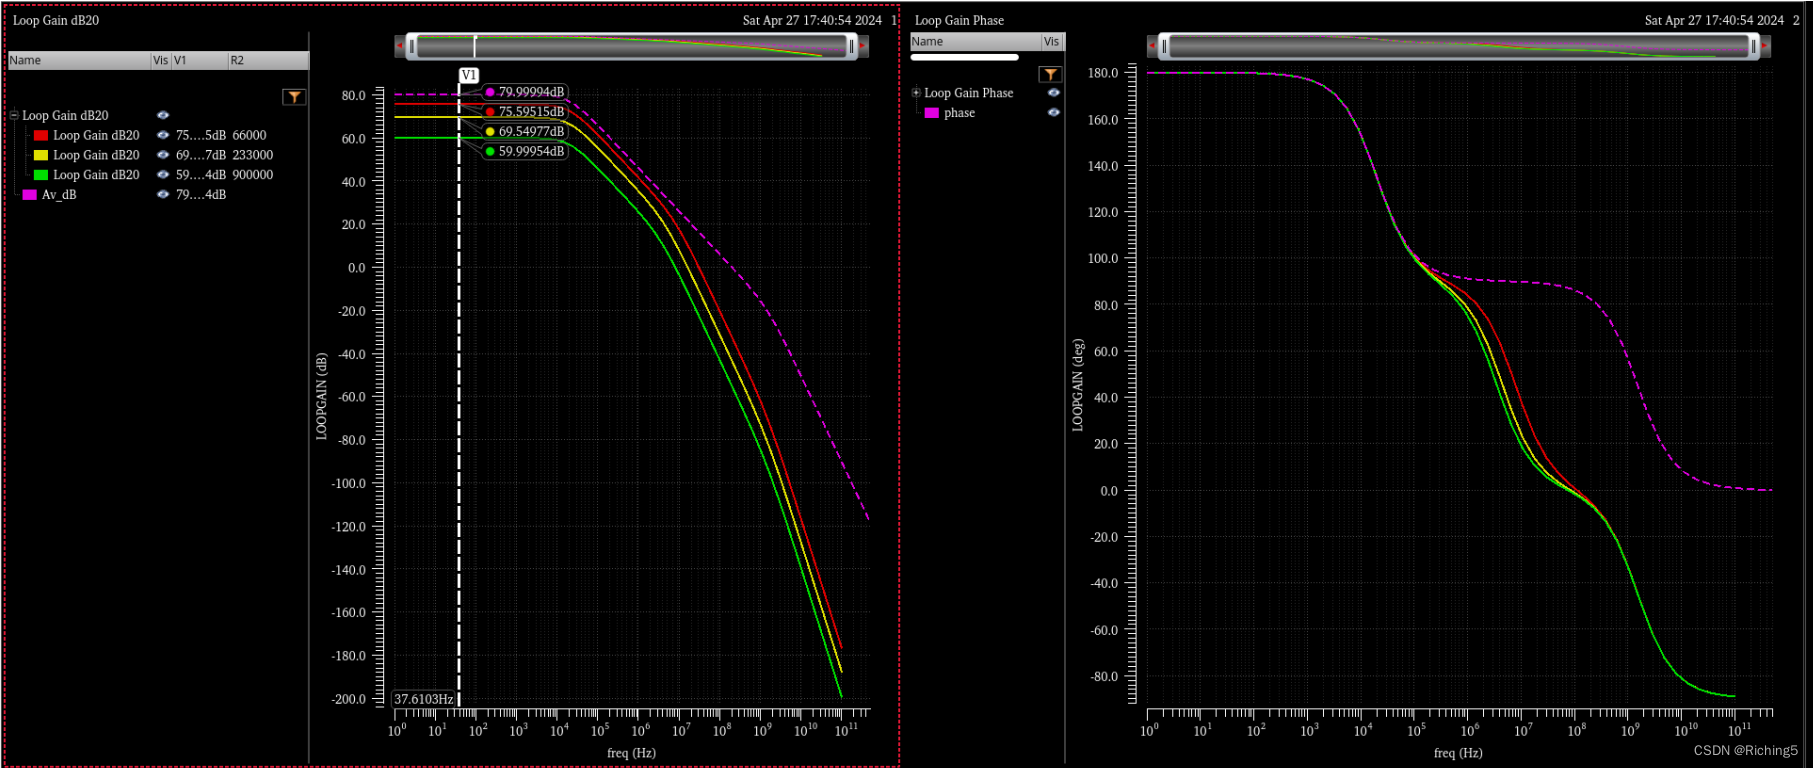
Task: Click Vis column header in Phase legend
Action: tap(1052, 41)
